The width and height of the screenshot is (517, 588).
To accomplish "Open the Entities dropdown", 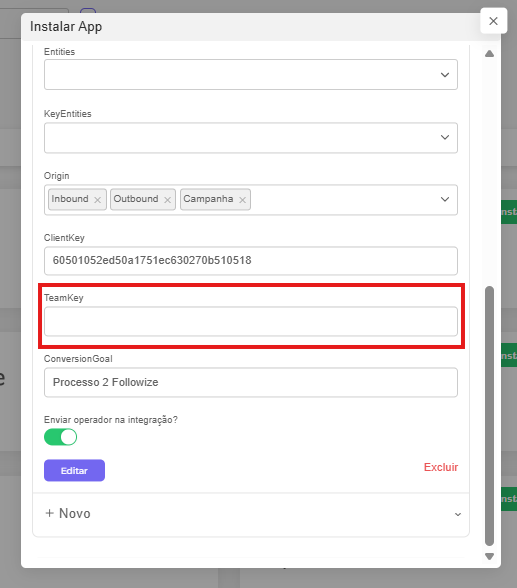I will (250, 74).
